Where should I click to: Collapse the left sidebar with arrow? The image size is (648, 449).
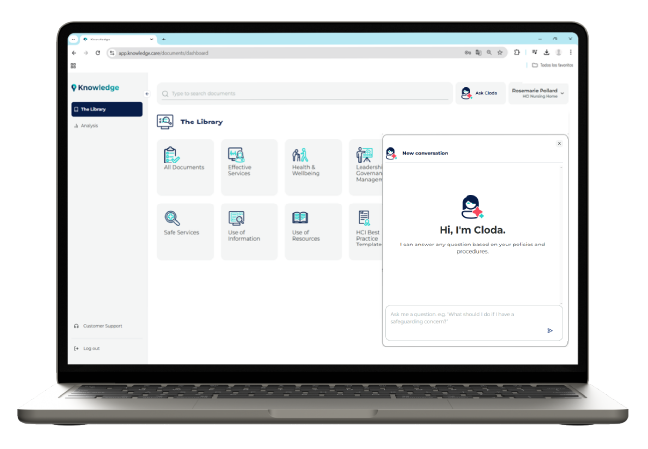(147, 94)
